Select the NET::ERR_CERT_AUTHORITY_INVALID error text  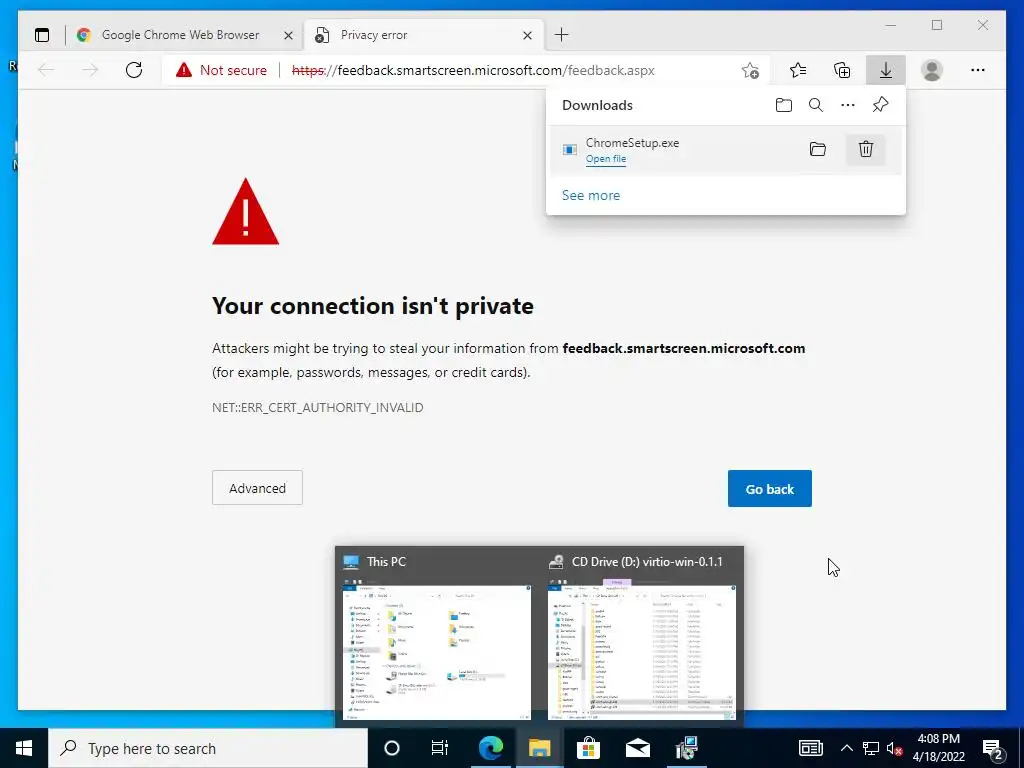(x=317, y=408)
